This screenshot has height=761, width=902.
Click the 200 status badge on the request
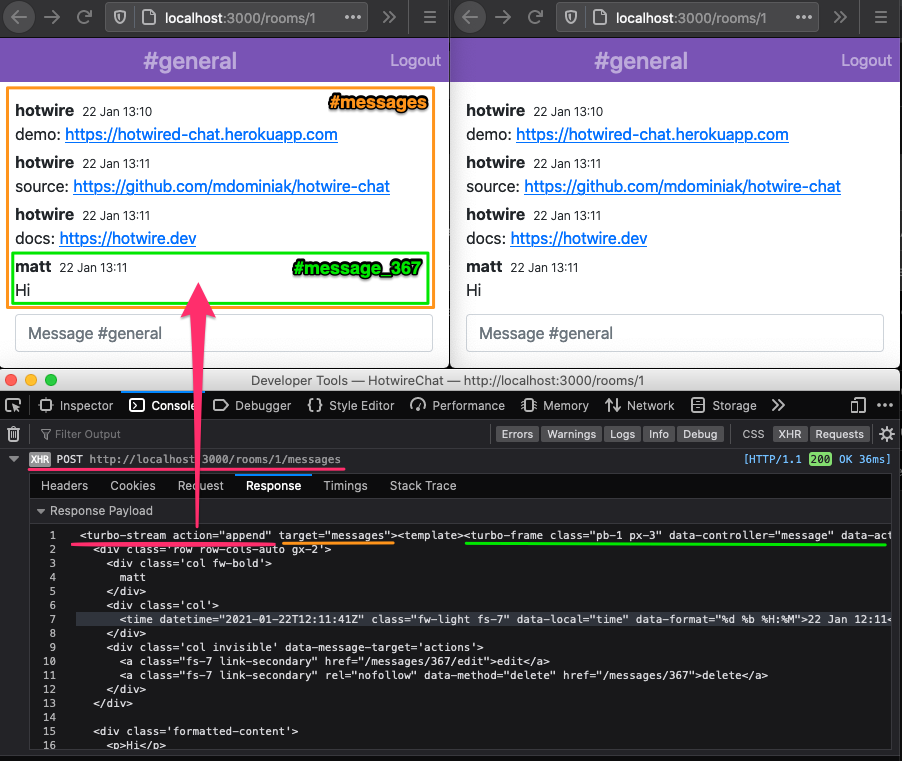820,459
